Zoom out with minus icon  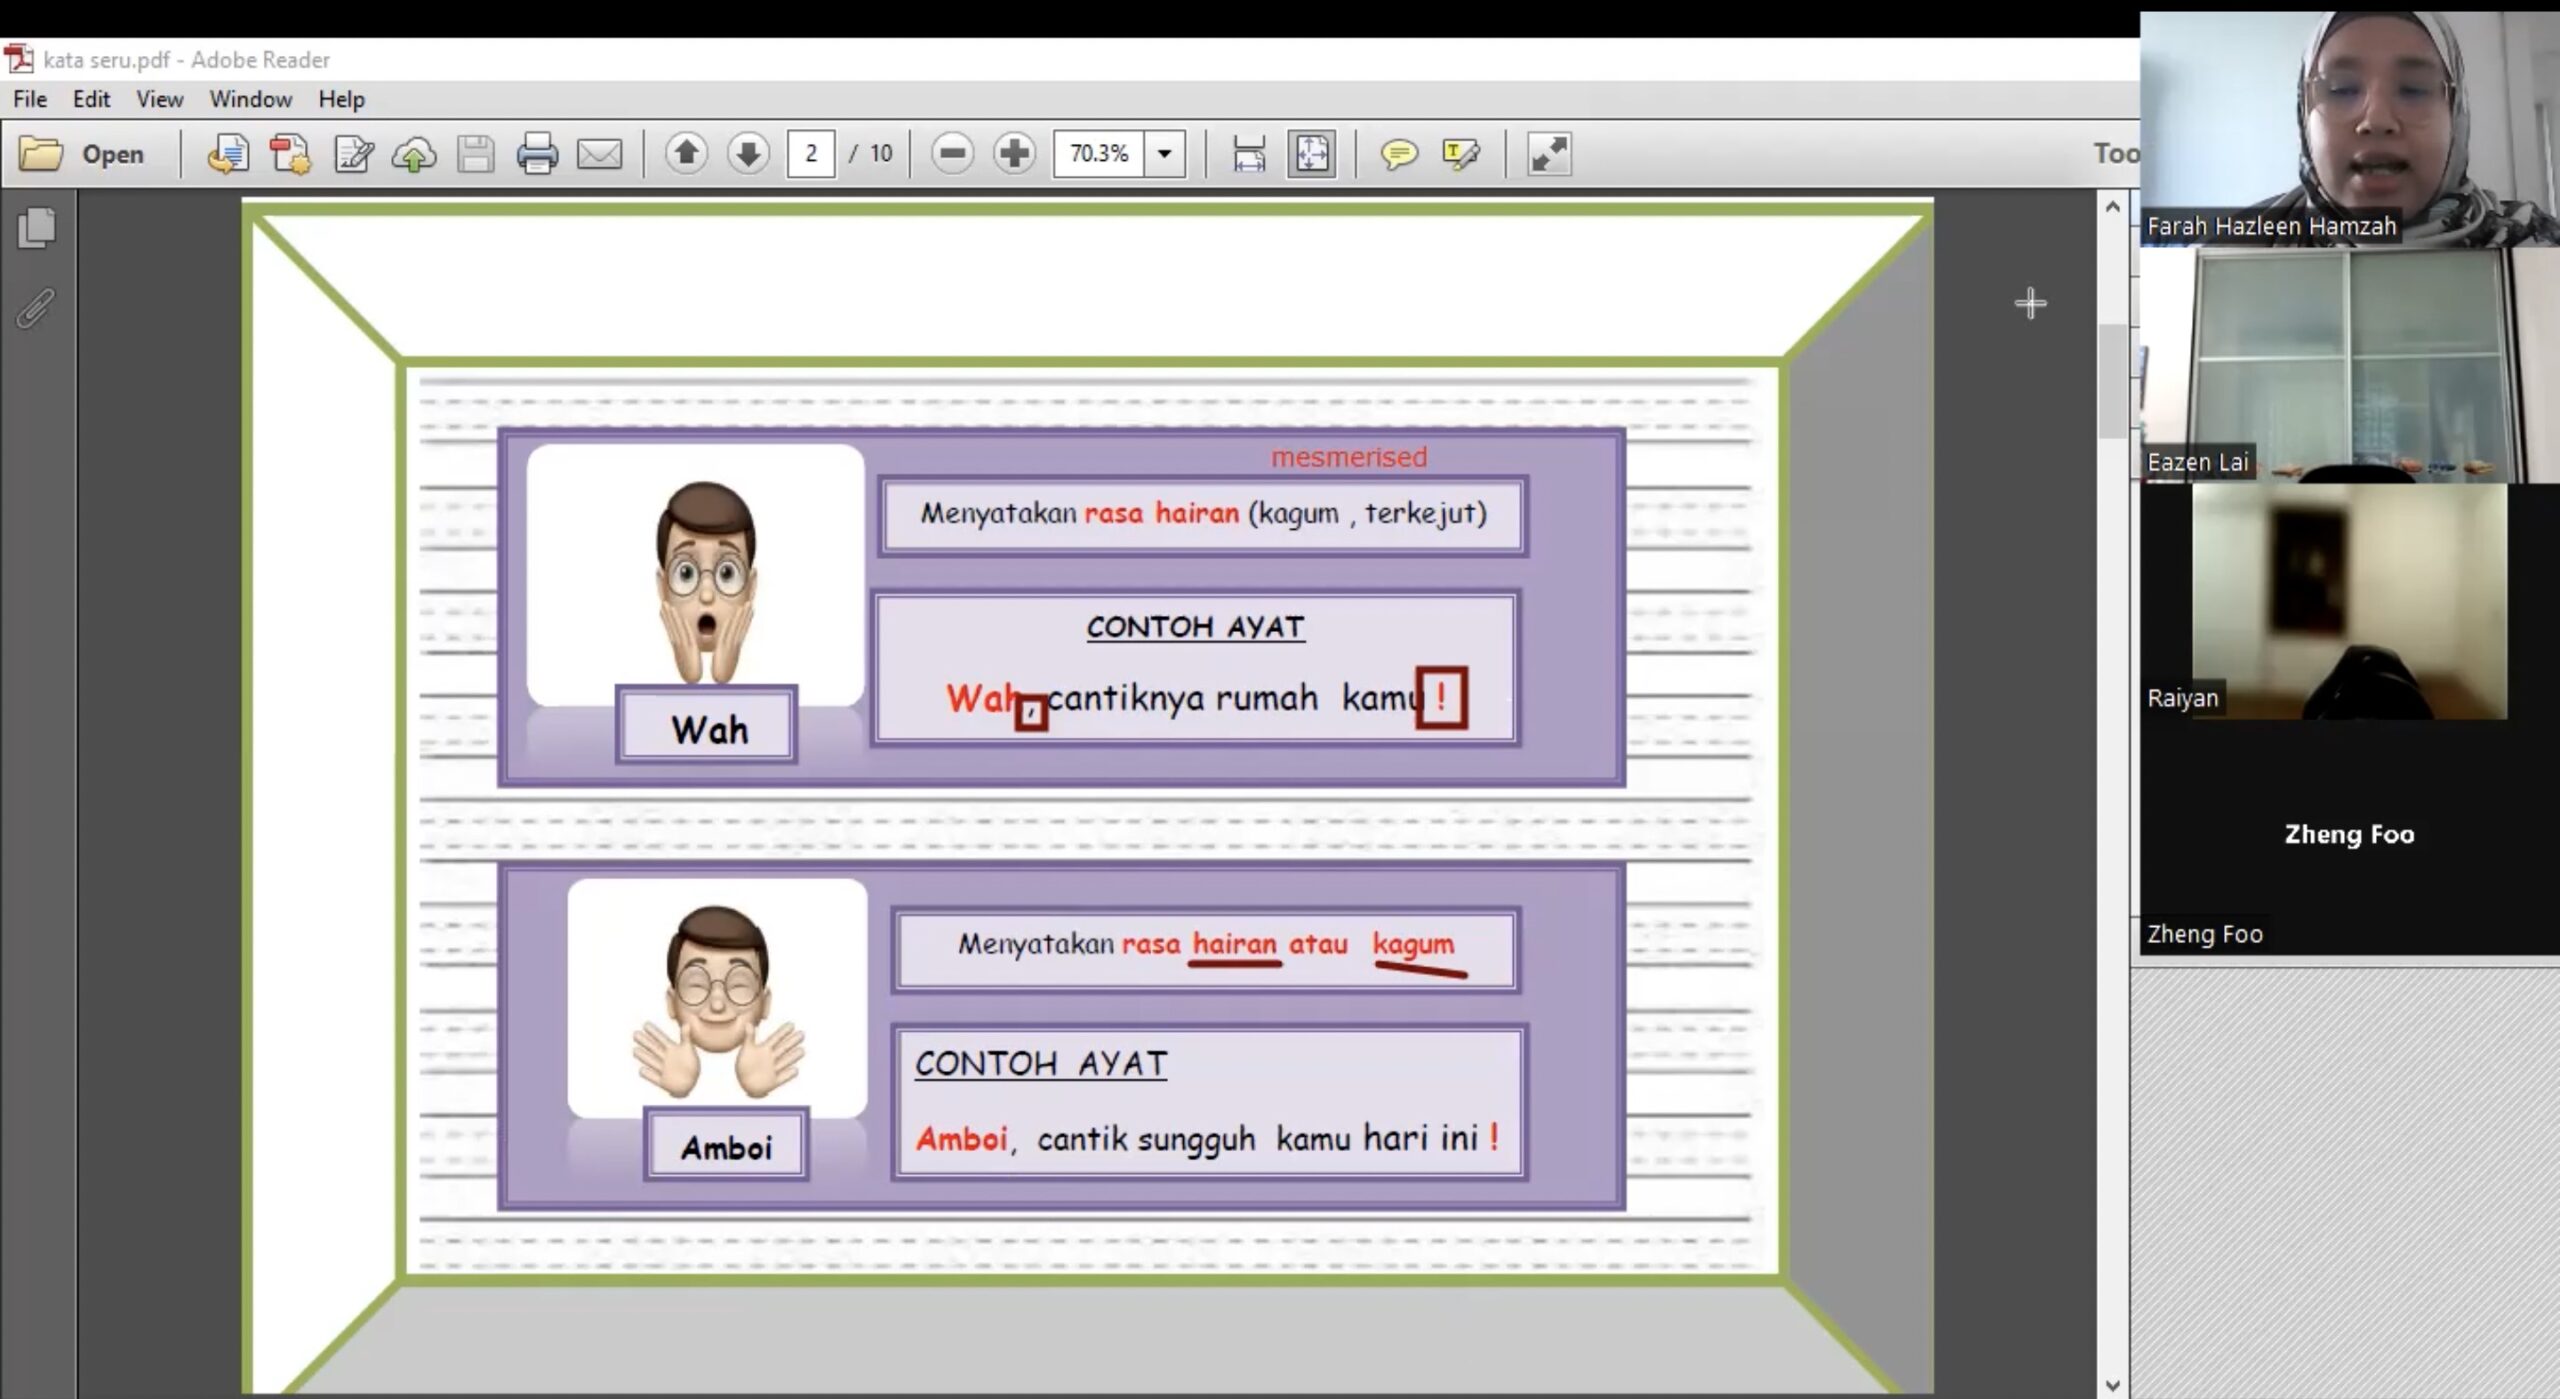pos(952,153)
